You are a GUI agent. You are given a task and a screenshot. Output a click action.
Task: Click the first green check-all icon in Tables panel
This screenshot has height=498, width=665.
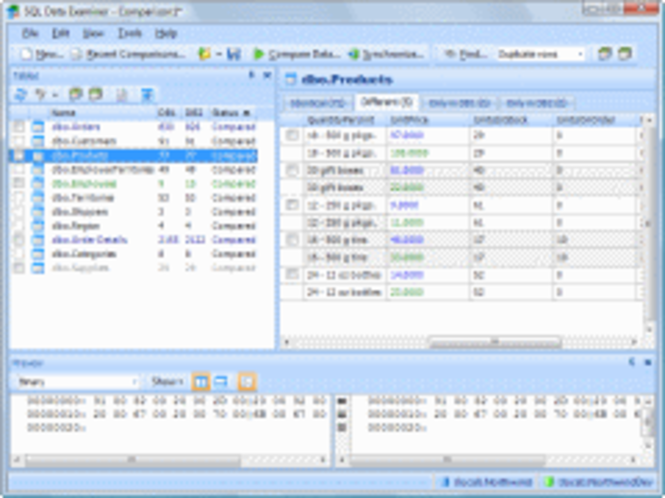tap(75, 94)
